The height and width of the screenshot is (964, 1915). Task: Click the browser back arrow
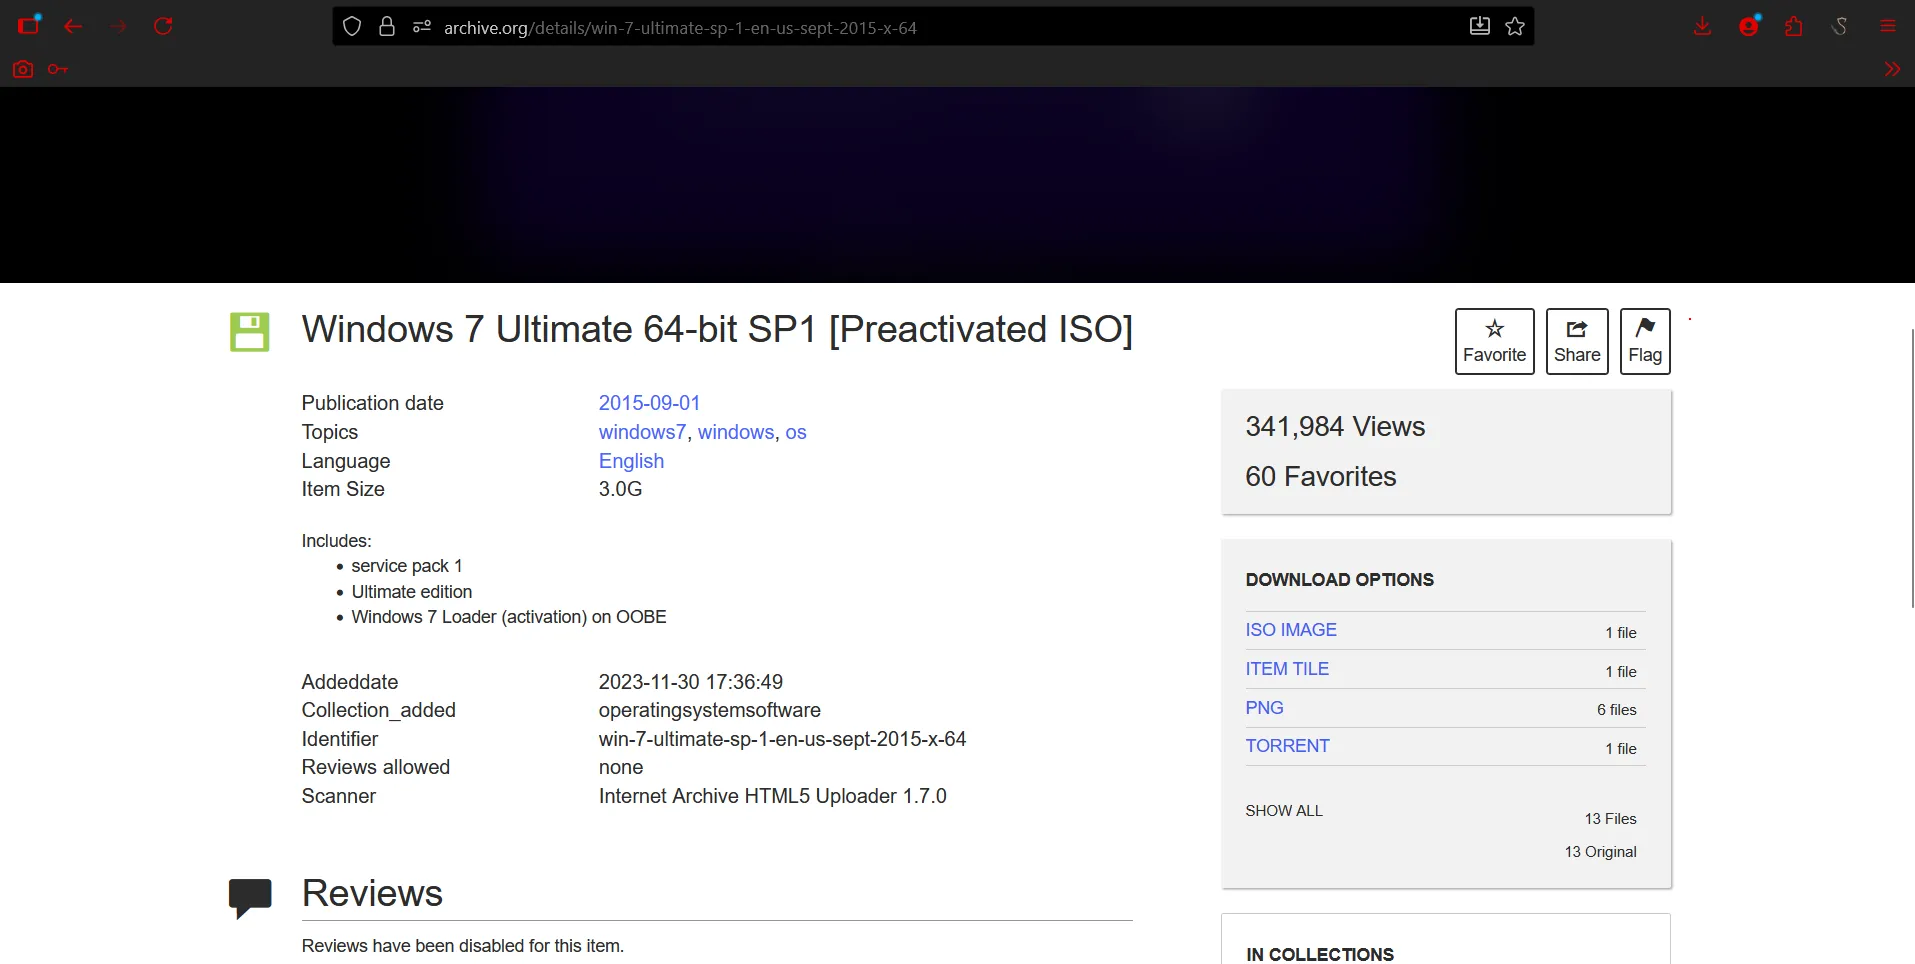coord(73,26)
